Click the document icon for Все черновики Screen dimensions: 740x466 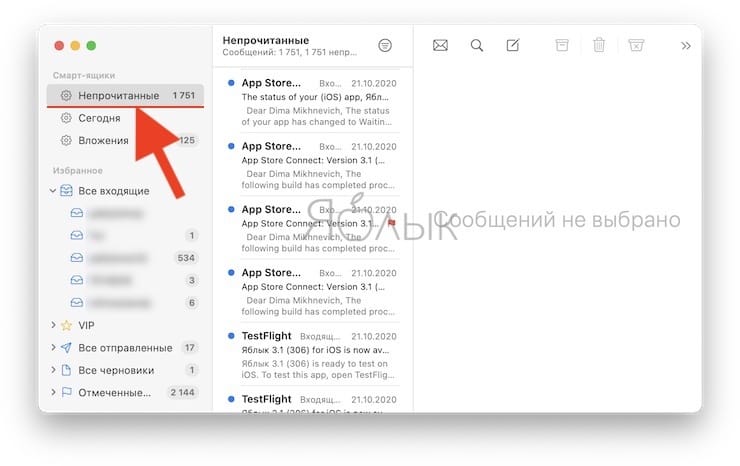[x=67, y=370]
